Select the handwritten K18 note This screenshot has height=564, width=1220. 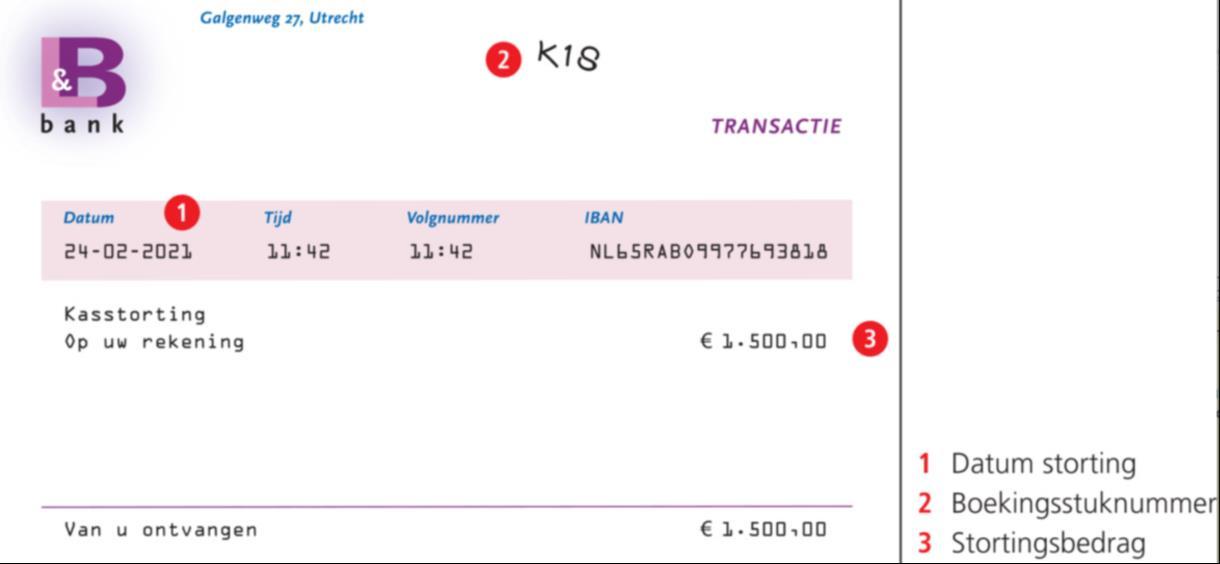[569, 56]
